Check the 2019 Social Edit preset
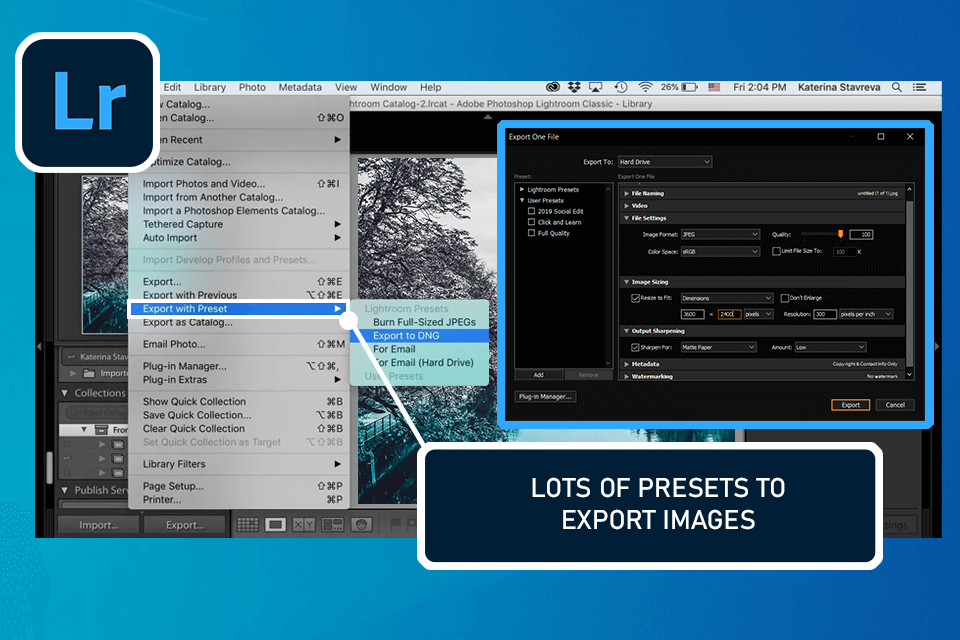This screenshot has width=960, height=640. coord(531,211)
